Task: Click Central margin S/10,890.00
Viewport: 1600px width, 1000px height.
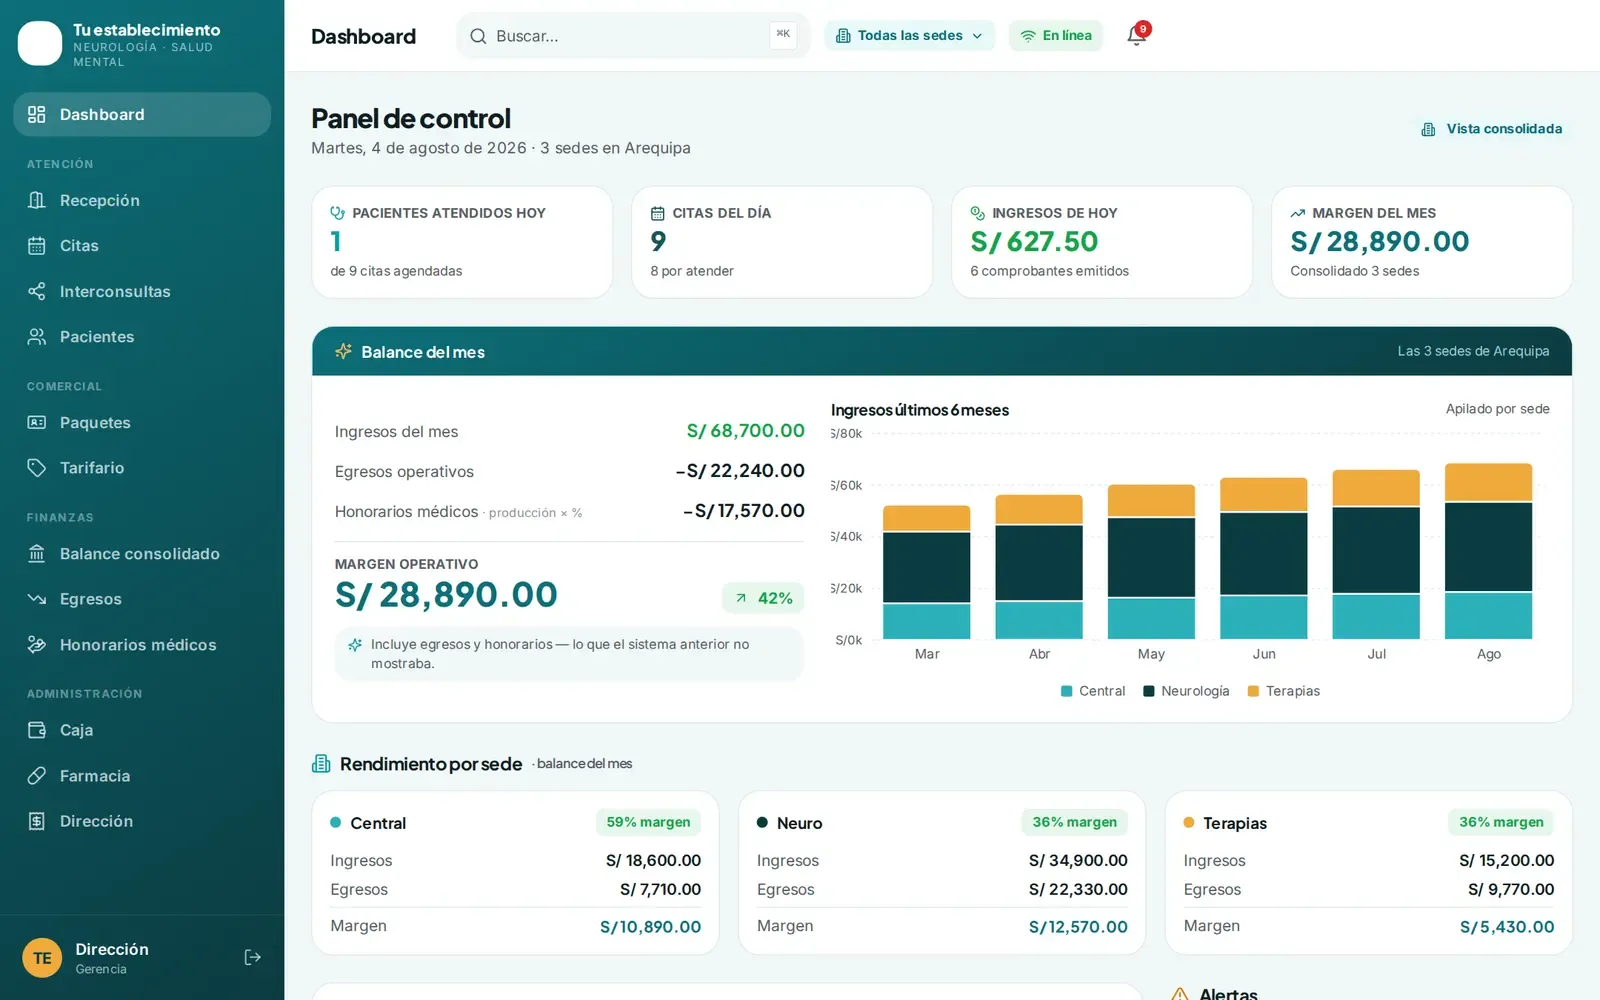Action: 650,927
